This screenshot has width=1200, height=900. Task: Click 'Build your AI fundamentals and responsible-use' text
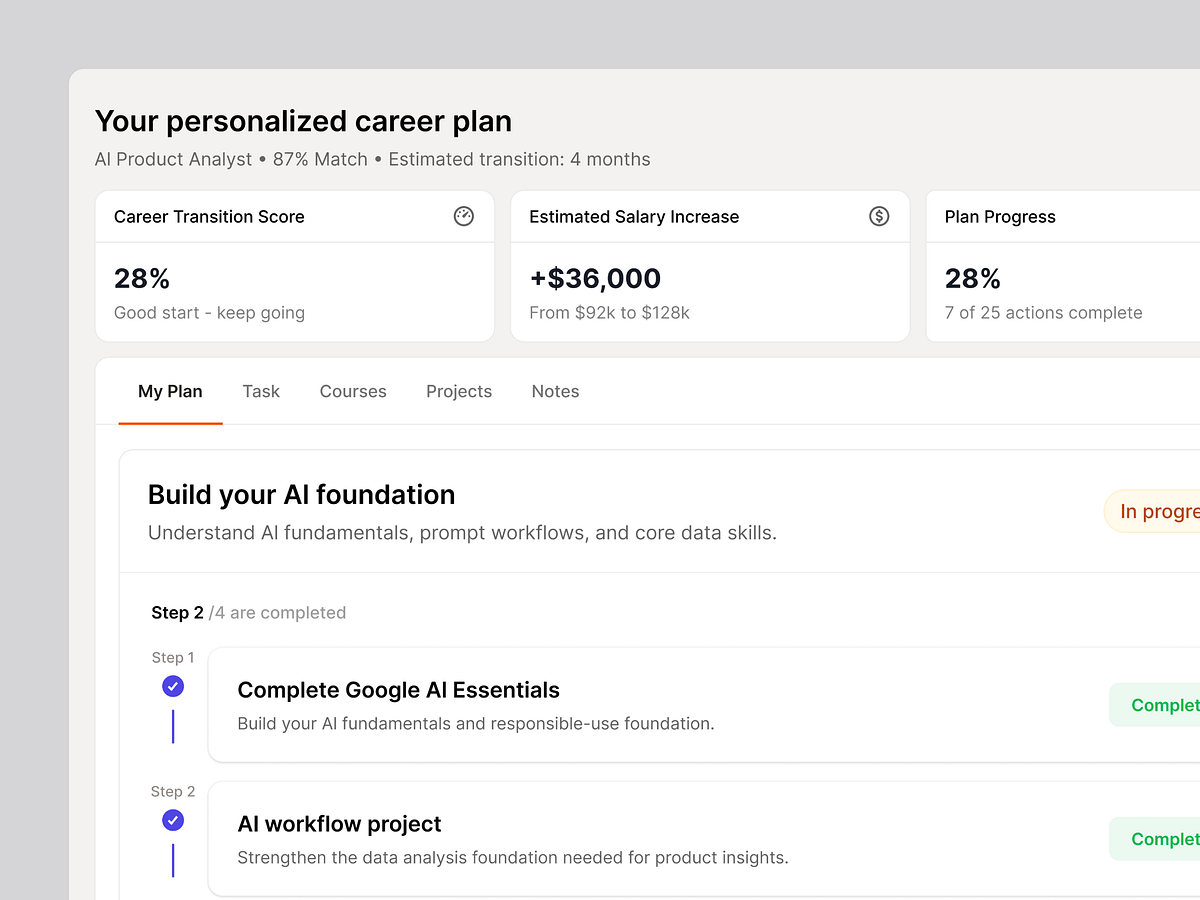click(476, 723)
